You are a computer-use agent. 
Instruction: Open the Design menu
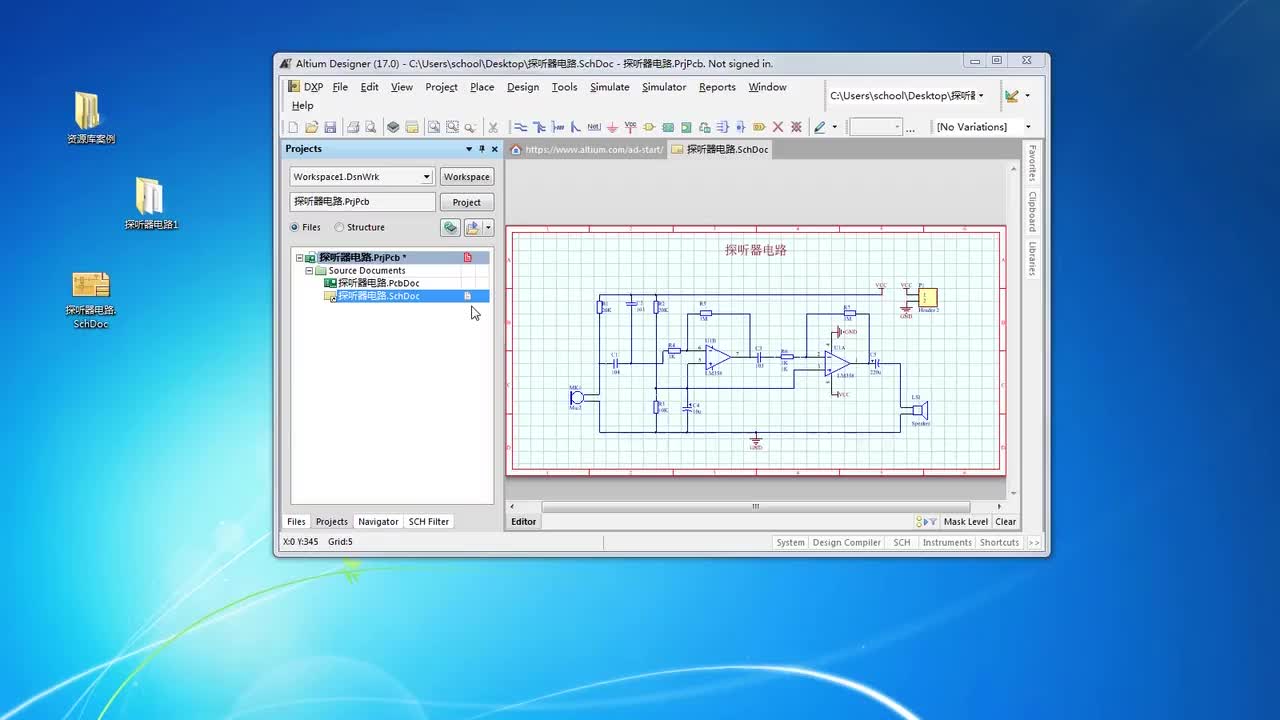click(523, 87)
